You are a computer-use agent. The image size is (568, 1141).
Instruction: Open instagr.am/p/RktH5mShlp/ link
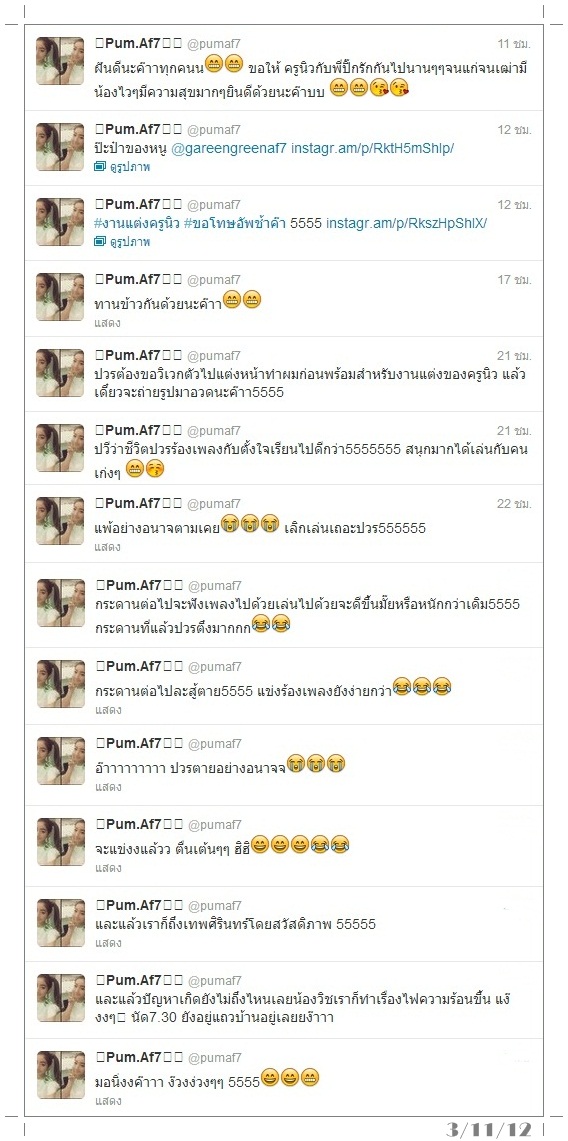372,148
